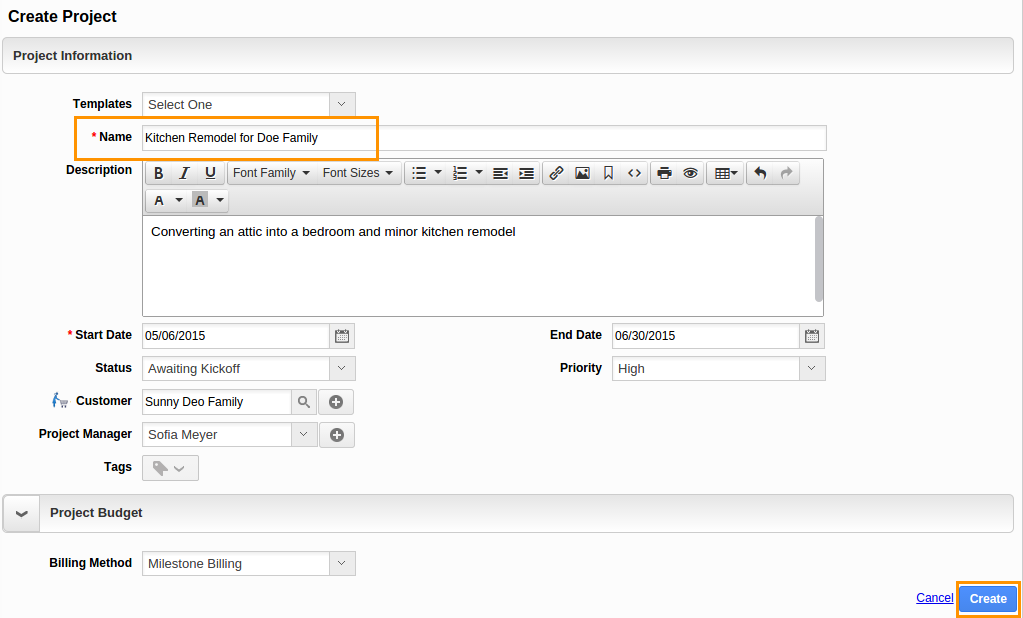Viewport: 1023px width, 618px height.
Task: Add a new project manager
Action: (337, 435)
